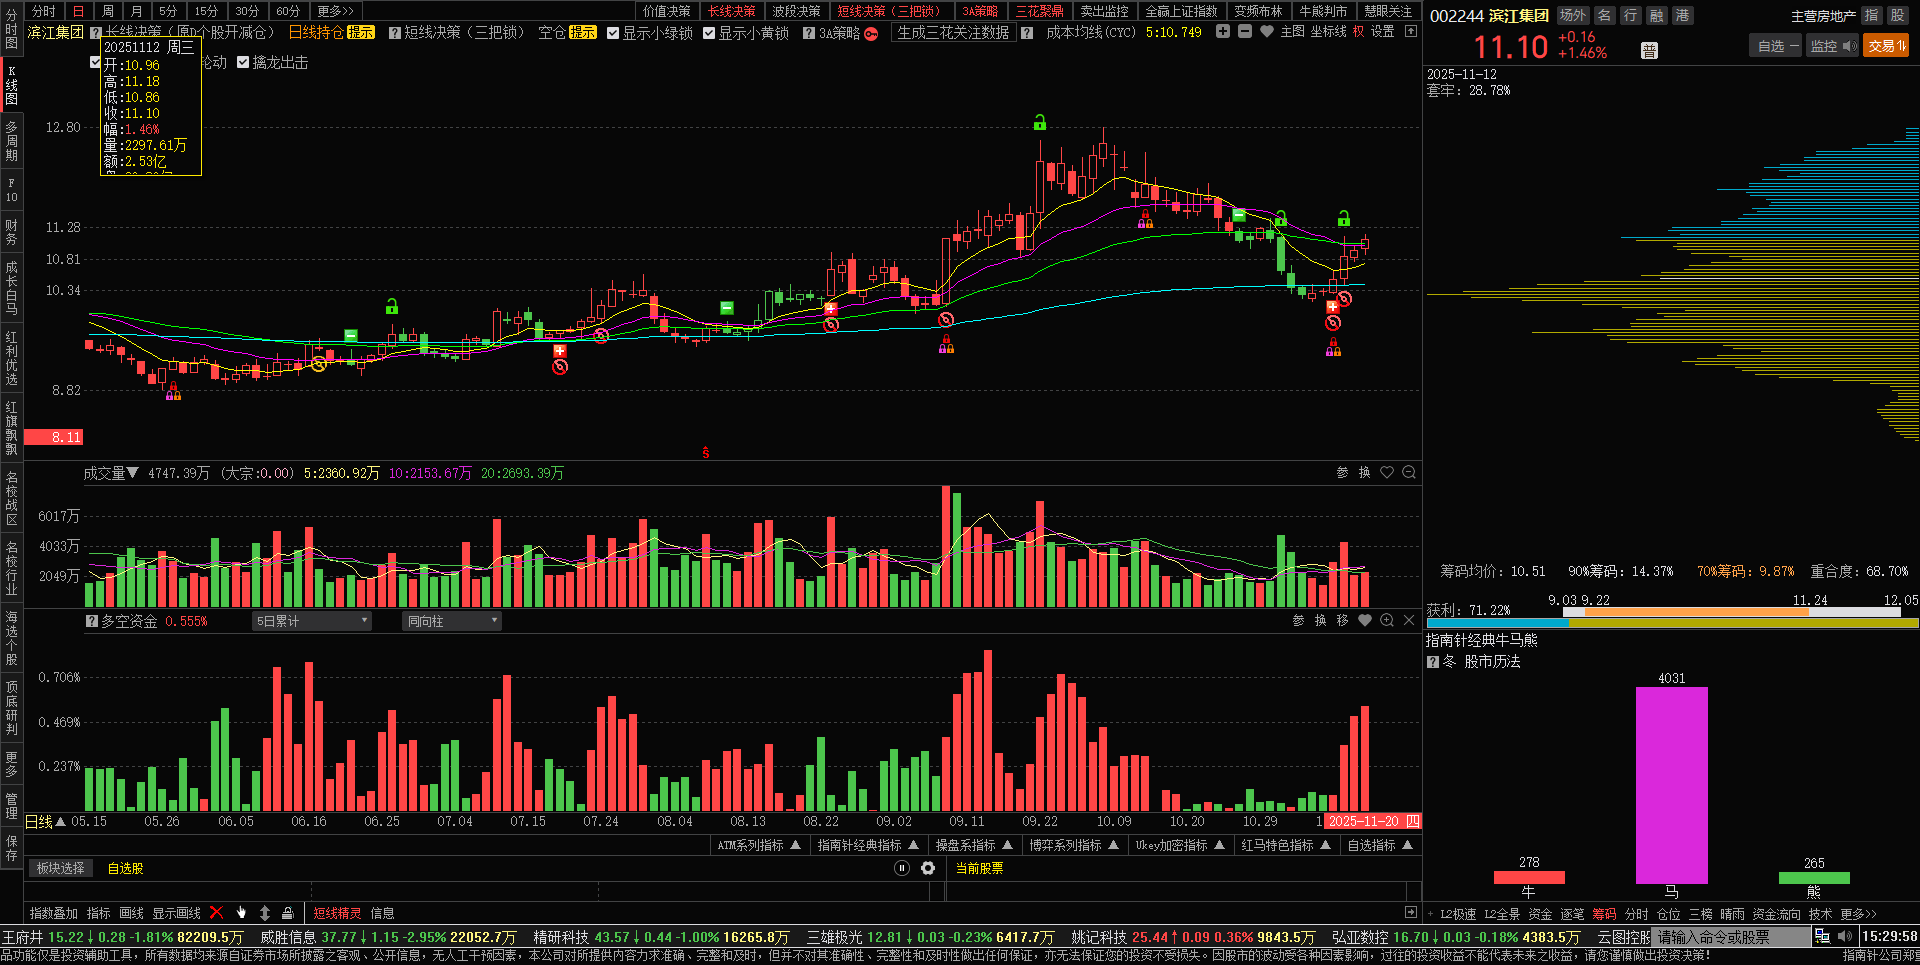Close the 多空资金 indicator panel
The width and height of the screenshot is (1920, 965).
pyautogui.click(x=1409, y=621)
